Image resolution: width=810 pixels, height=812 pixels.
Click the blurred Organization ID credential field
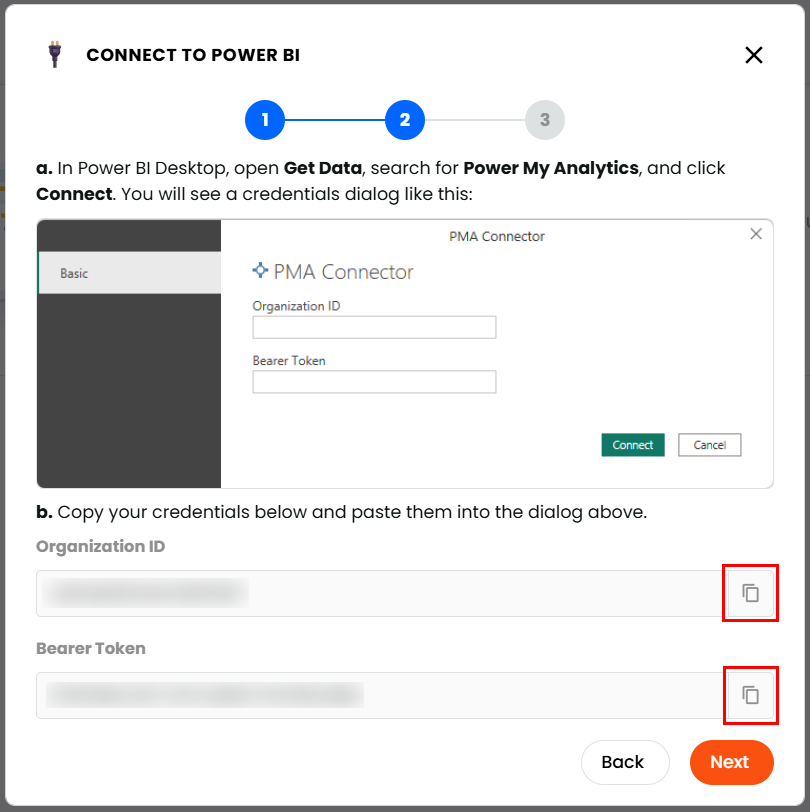tap(378, 593)
